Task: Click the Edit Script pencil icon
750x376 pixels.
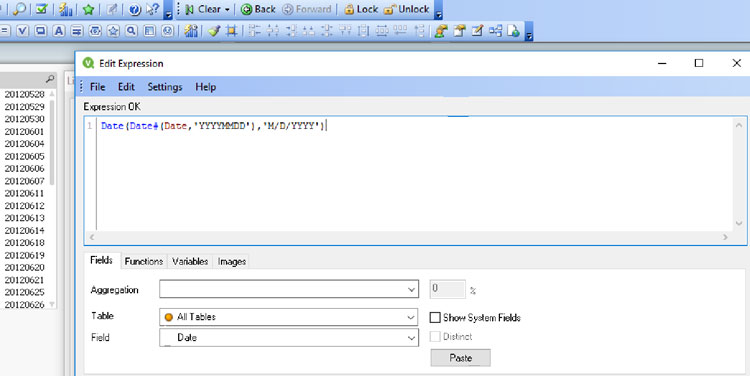Action: [x=477, y=31]
